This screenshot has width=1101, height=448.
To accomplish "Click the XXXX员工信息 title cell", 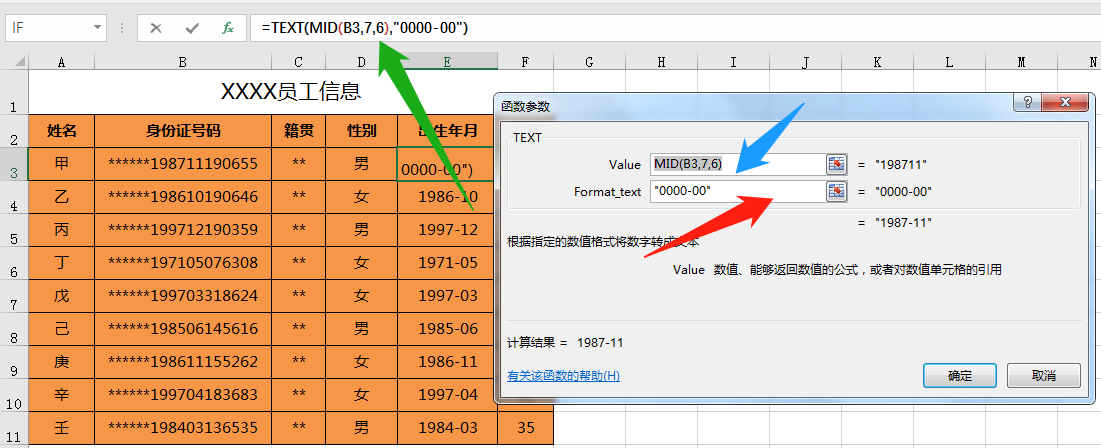I will click(291, 91).
